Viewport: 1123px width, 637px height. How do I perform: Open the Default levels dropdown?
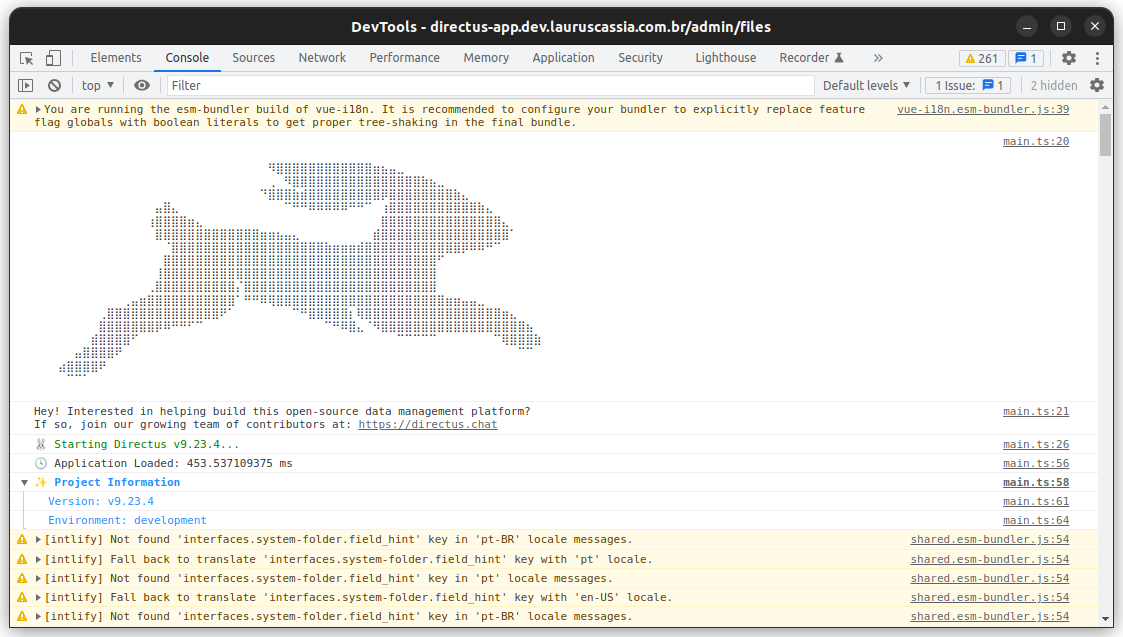tap(867, 85)
